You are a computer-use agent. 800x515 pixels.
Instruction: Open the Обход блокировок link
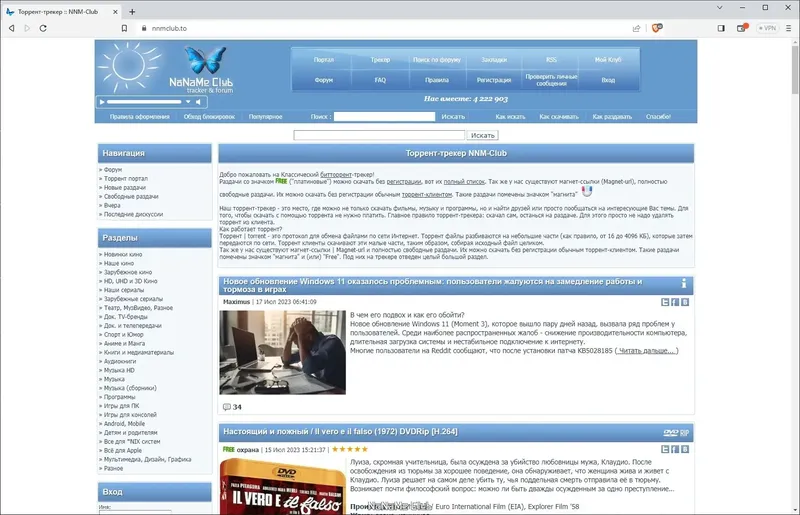pyautogui.click(x=209, y=116)
